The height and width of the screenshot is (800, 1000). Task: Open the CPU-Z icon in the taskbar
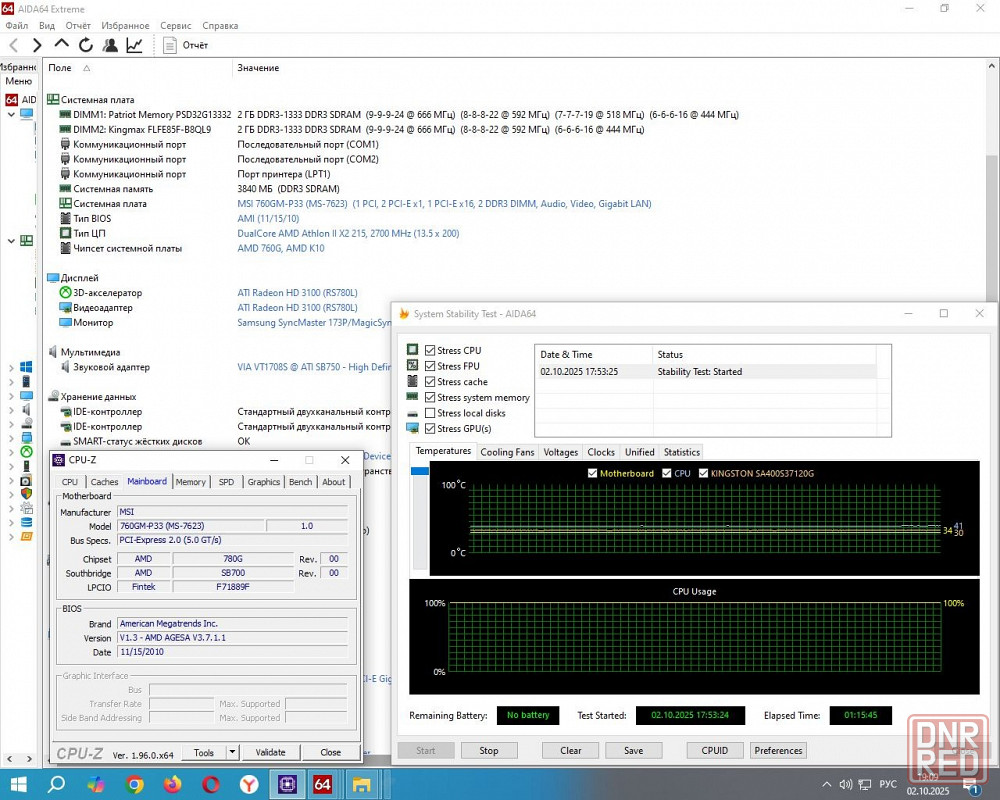pos(286,784)
